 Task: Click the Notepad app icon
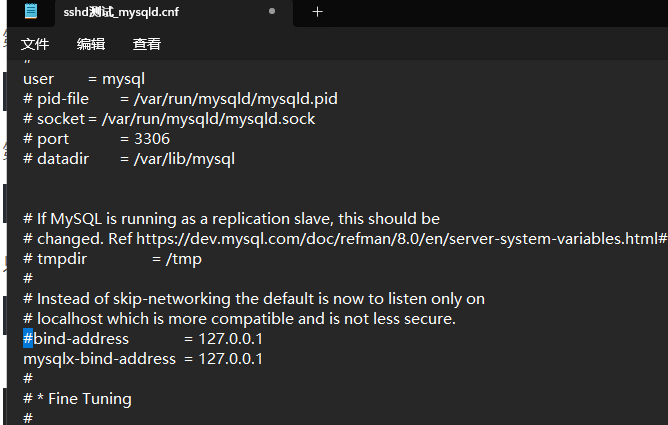point(31,12)
